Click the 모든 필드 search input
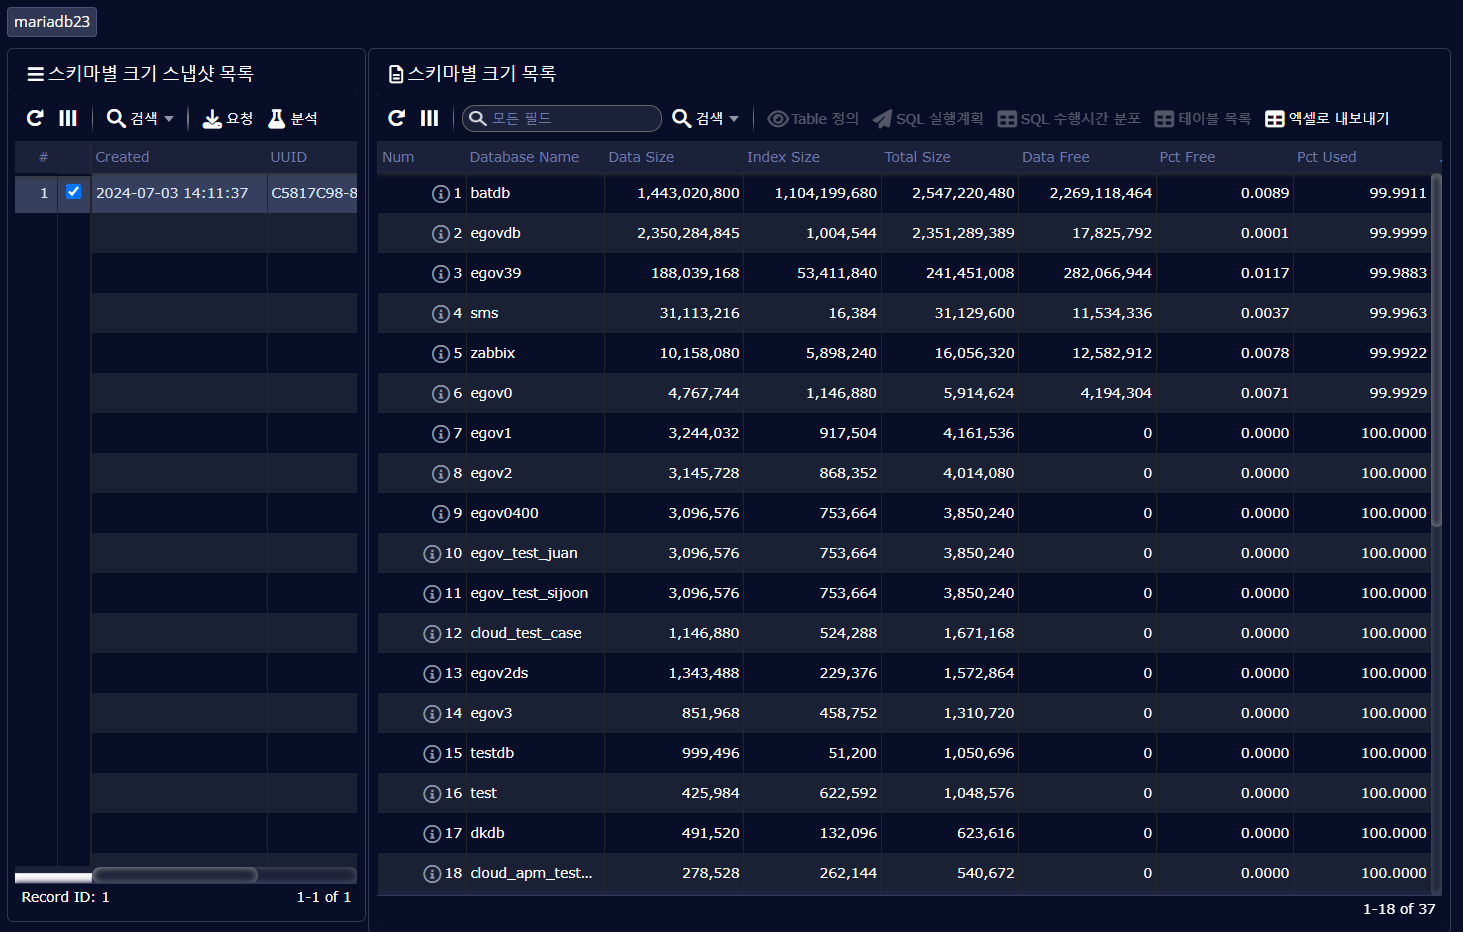Image resolution: width=1463 pixels, height=932 pixels. pyautogui.click(x=570, y=118)
